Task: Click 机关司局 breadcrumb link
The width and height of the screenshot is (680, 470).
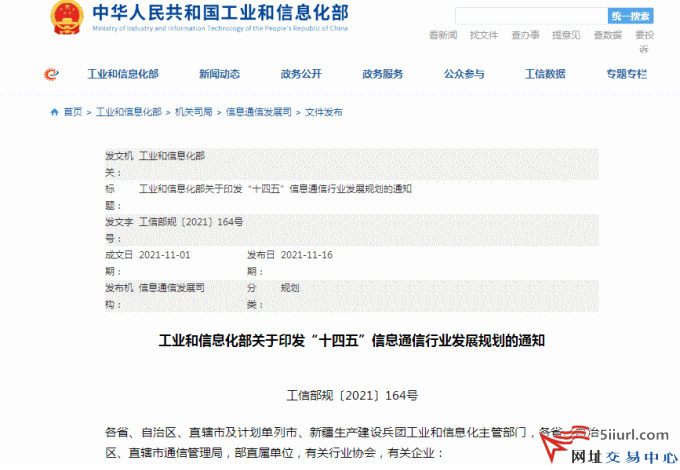Action: coord(194,112)
